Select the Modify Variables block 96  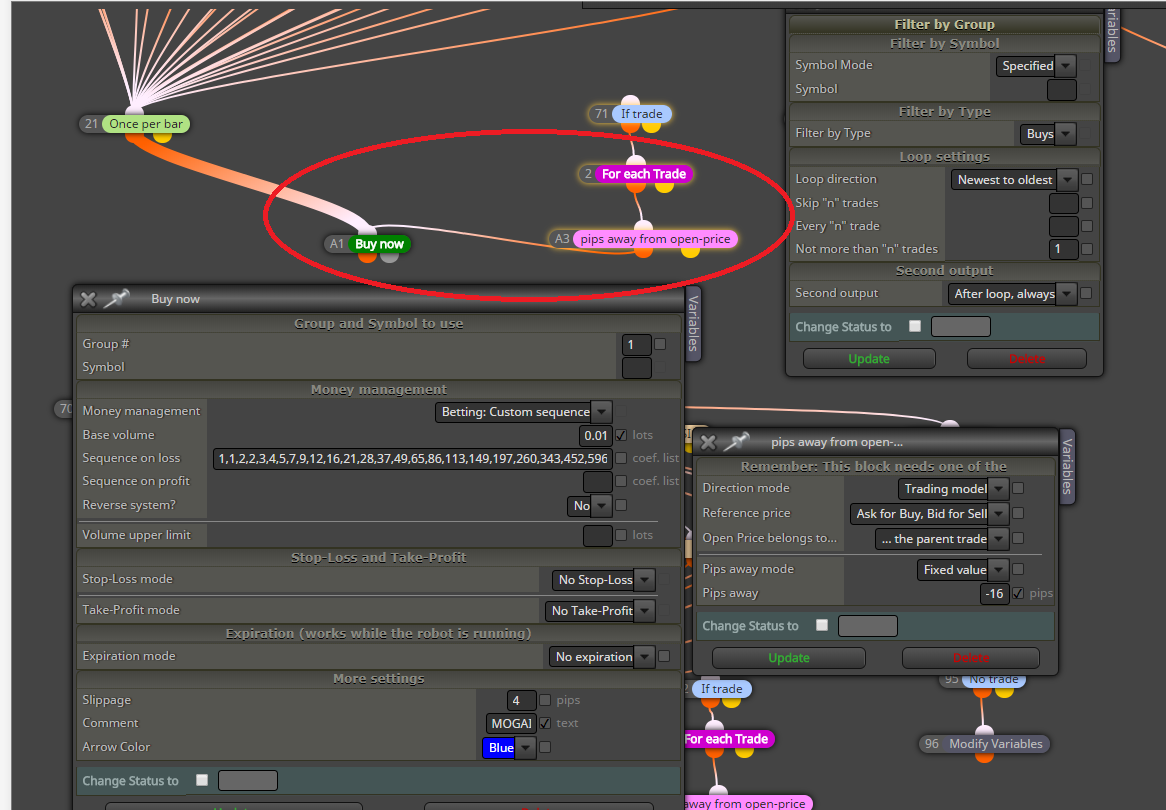(995, 744)
